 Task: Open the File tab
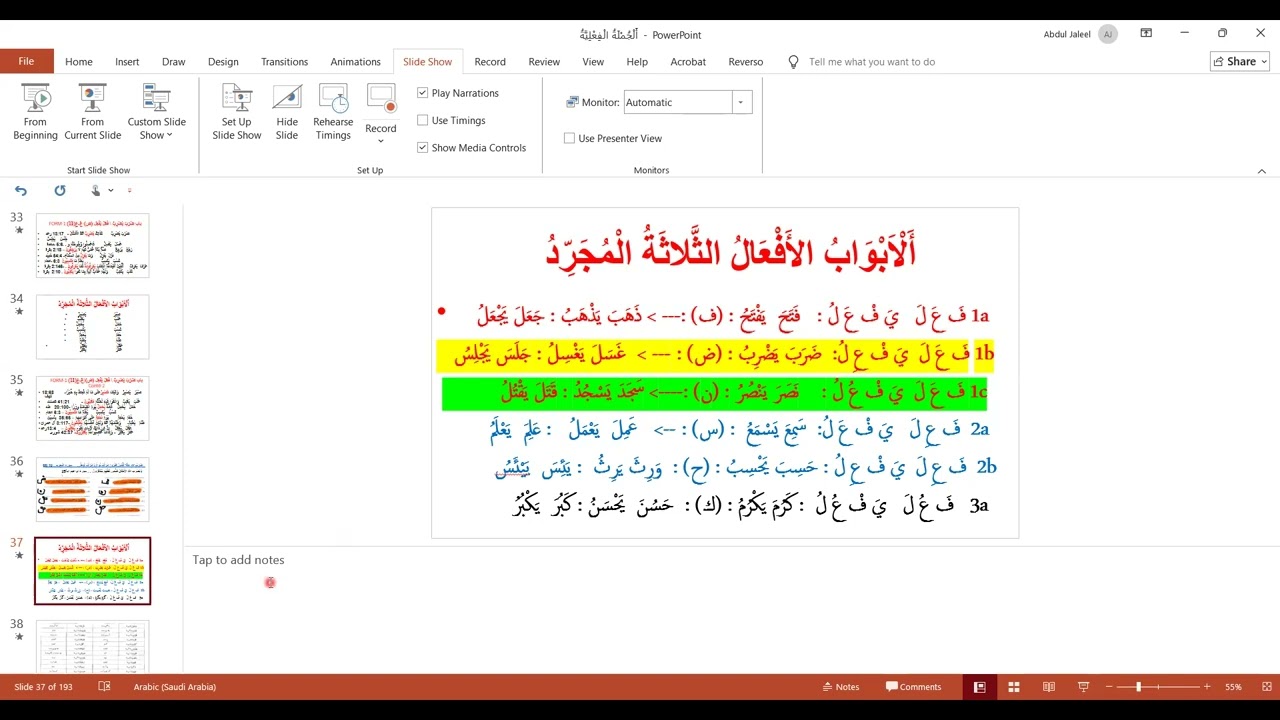(26, 61)
